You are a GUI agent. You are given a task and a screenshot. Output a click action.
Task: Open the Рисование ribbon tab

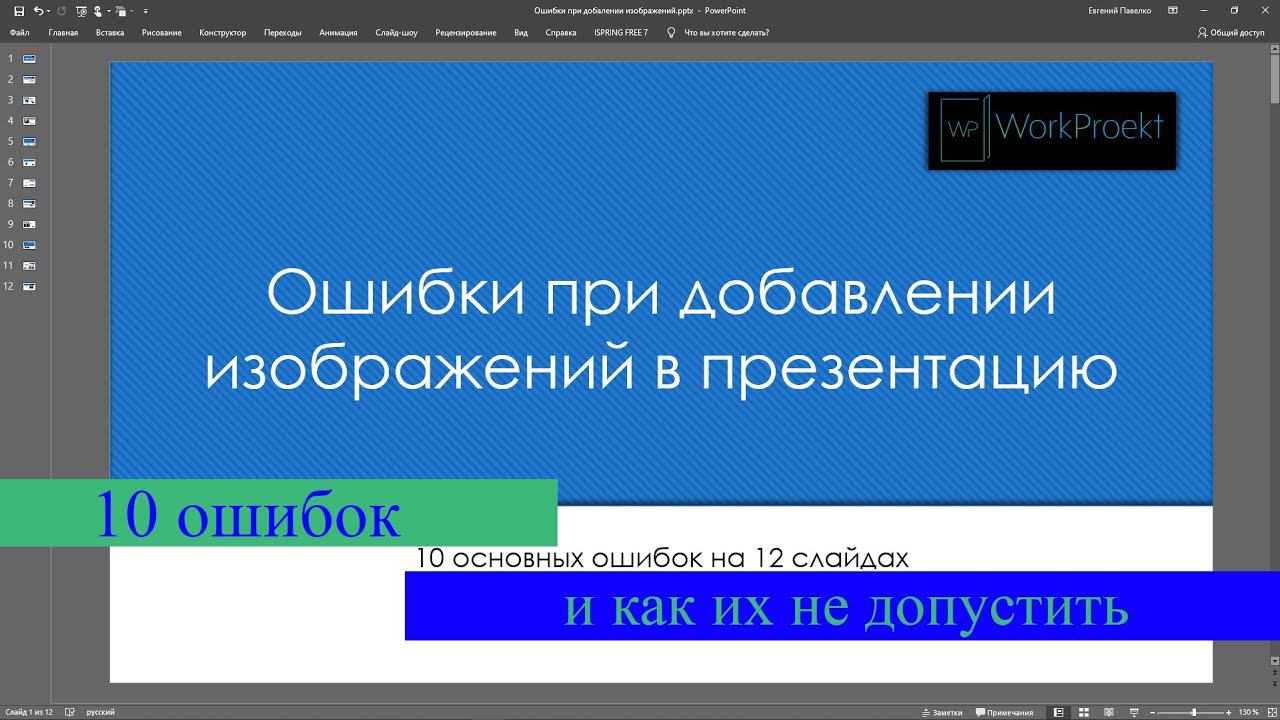162,32
